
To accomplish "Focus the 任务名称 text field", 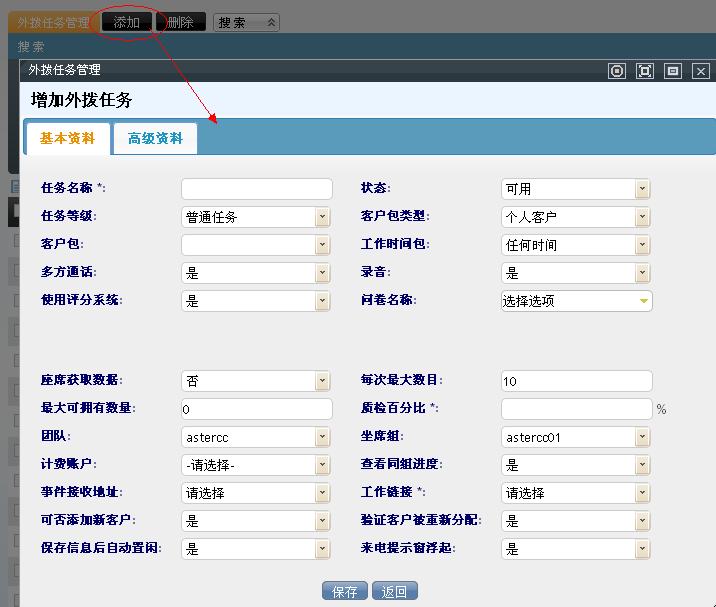I will click(x=256, y=189).
